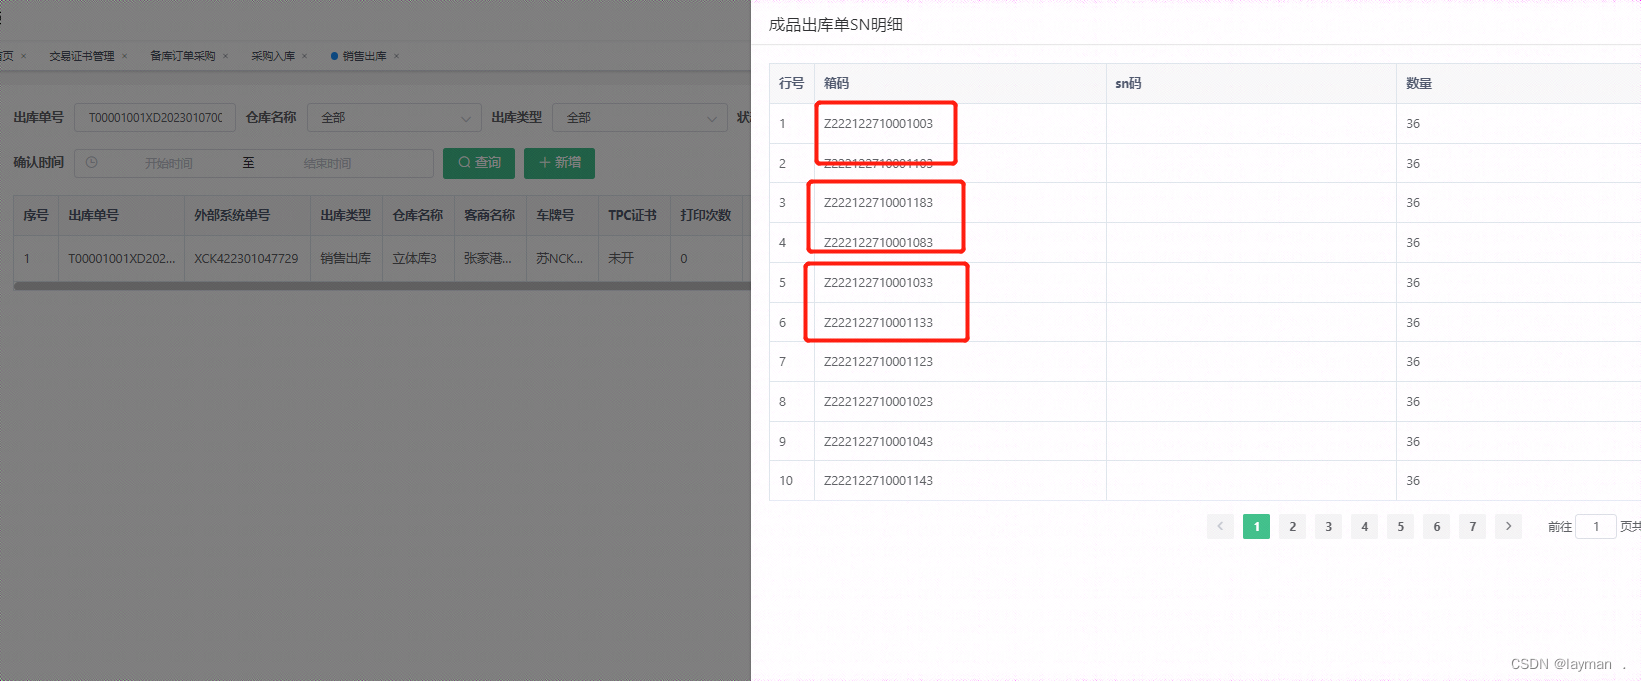Click the 打印次数 column header
Image resolution: width=1641 pixels, height=681 pixels.
click(705, 215)
